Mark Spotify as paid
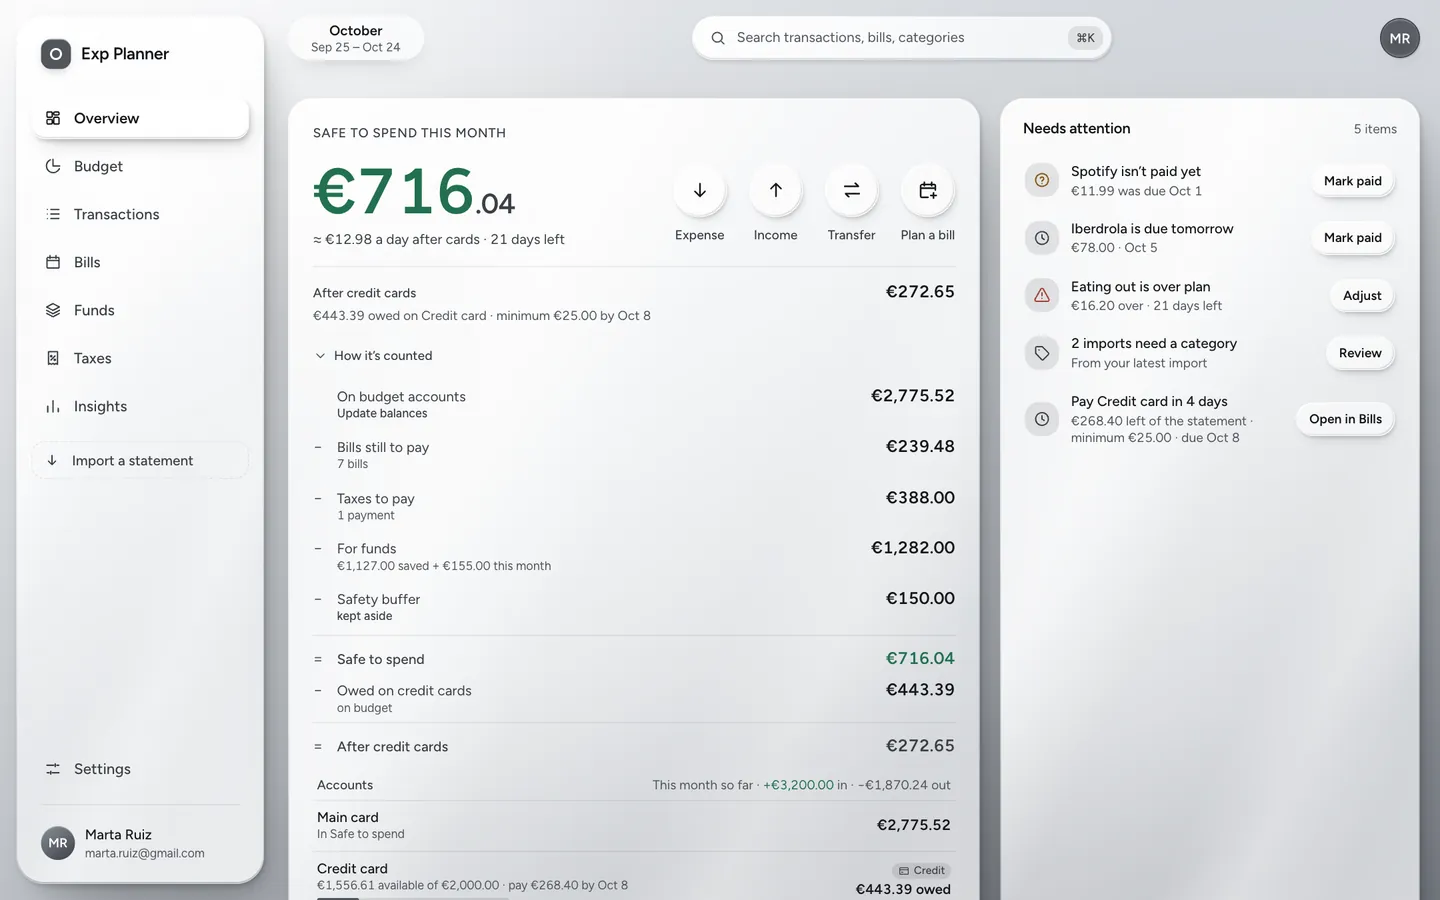 point(1353,181)
